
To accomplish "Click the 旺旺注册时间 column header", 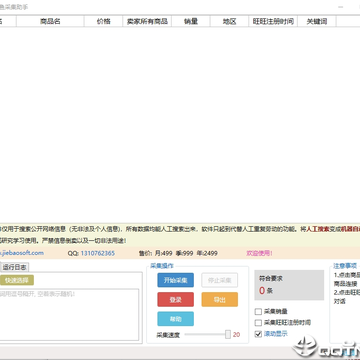I will [x=273, y=22].
